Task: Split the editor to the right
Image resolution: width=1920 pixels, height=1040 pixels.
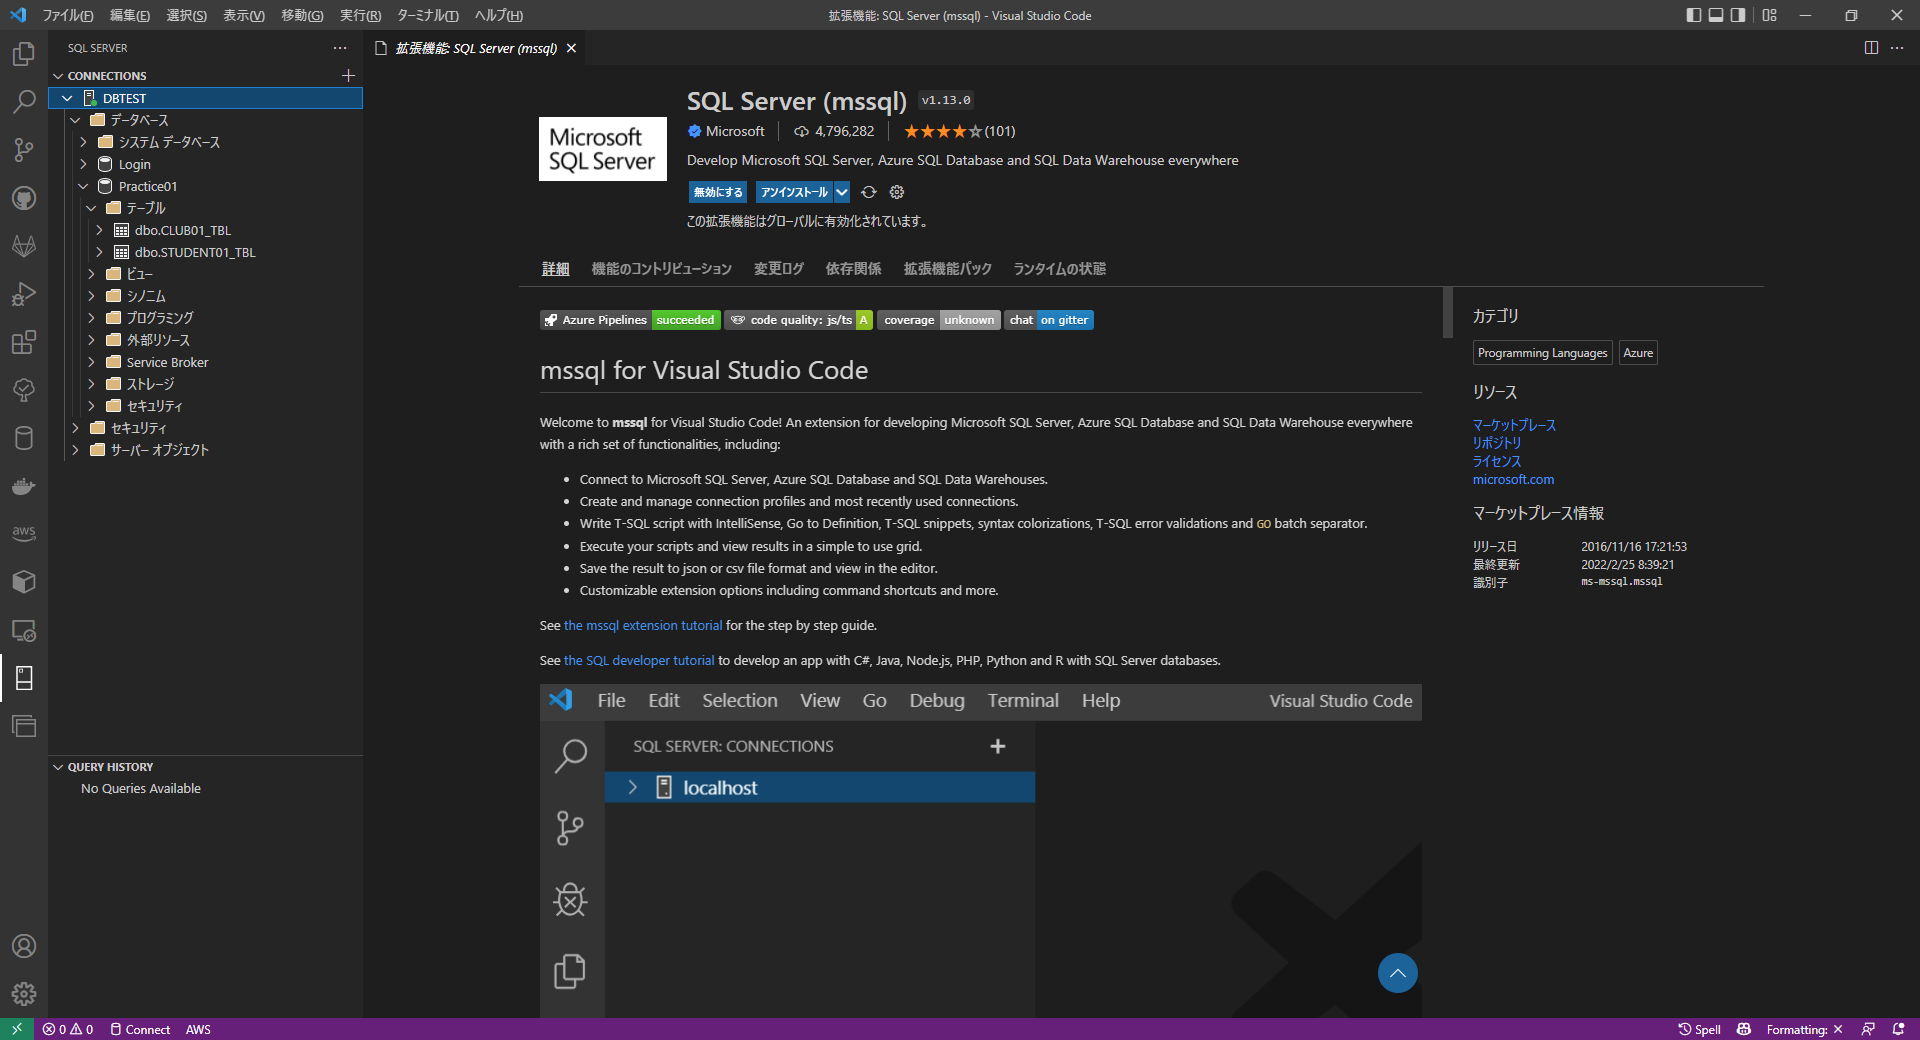Action: click(x=1871, y=48)
